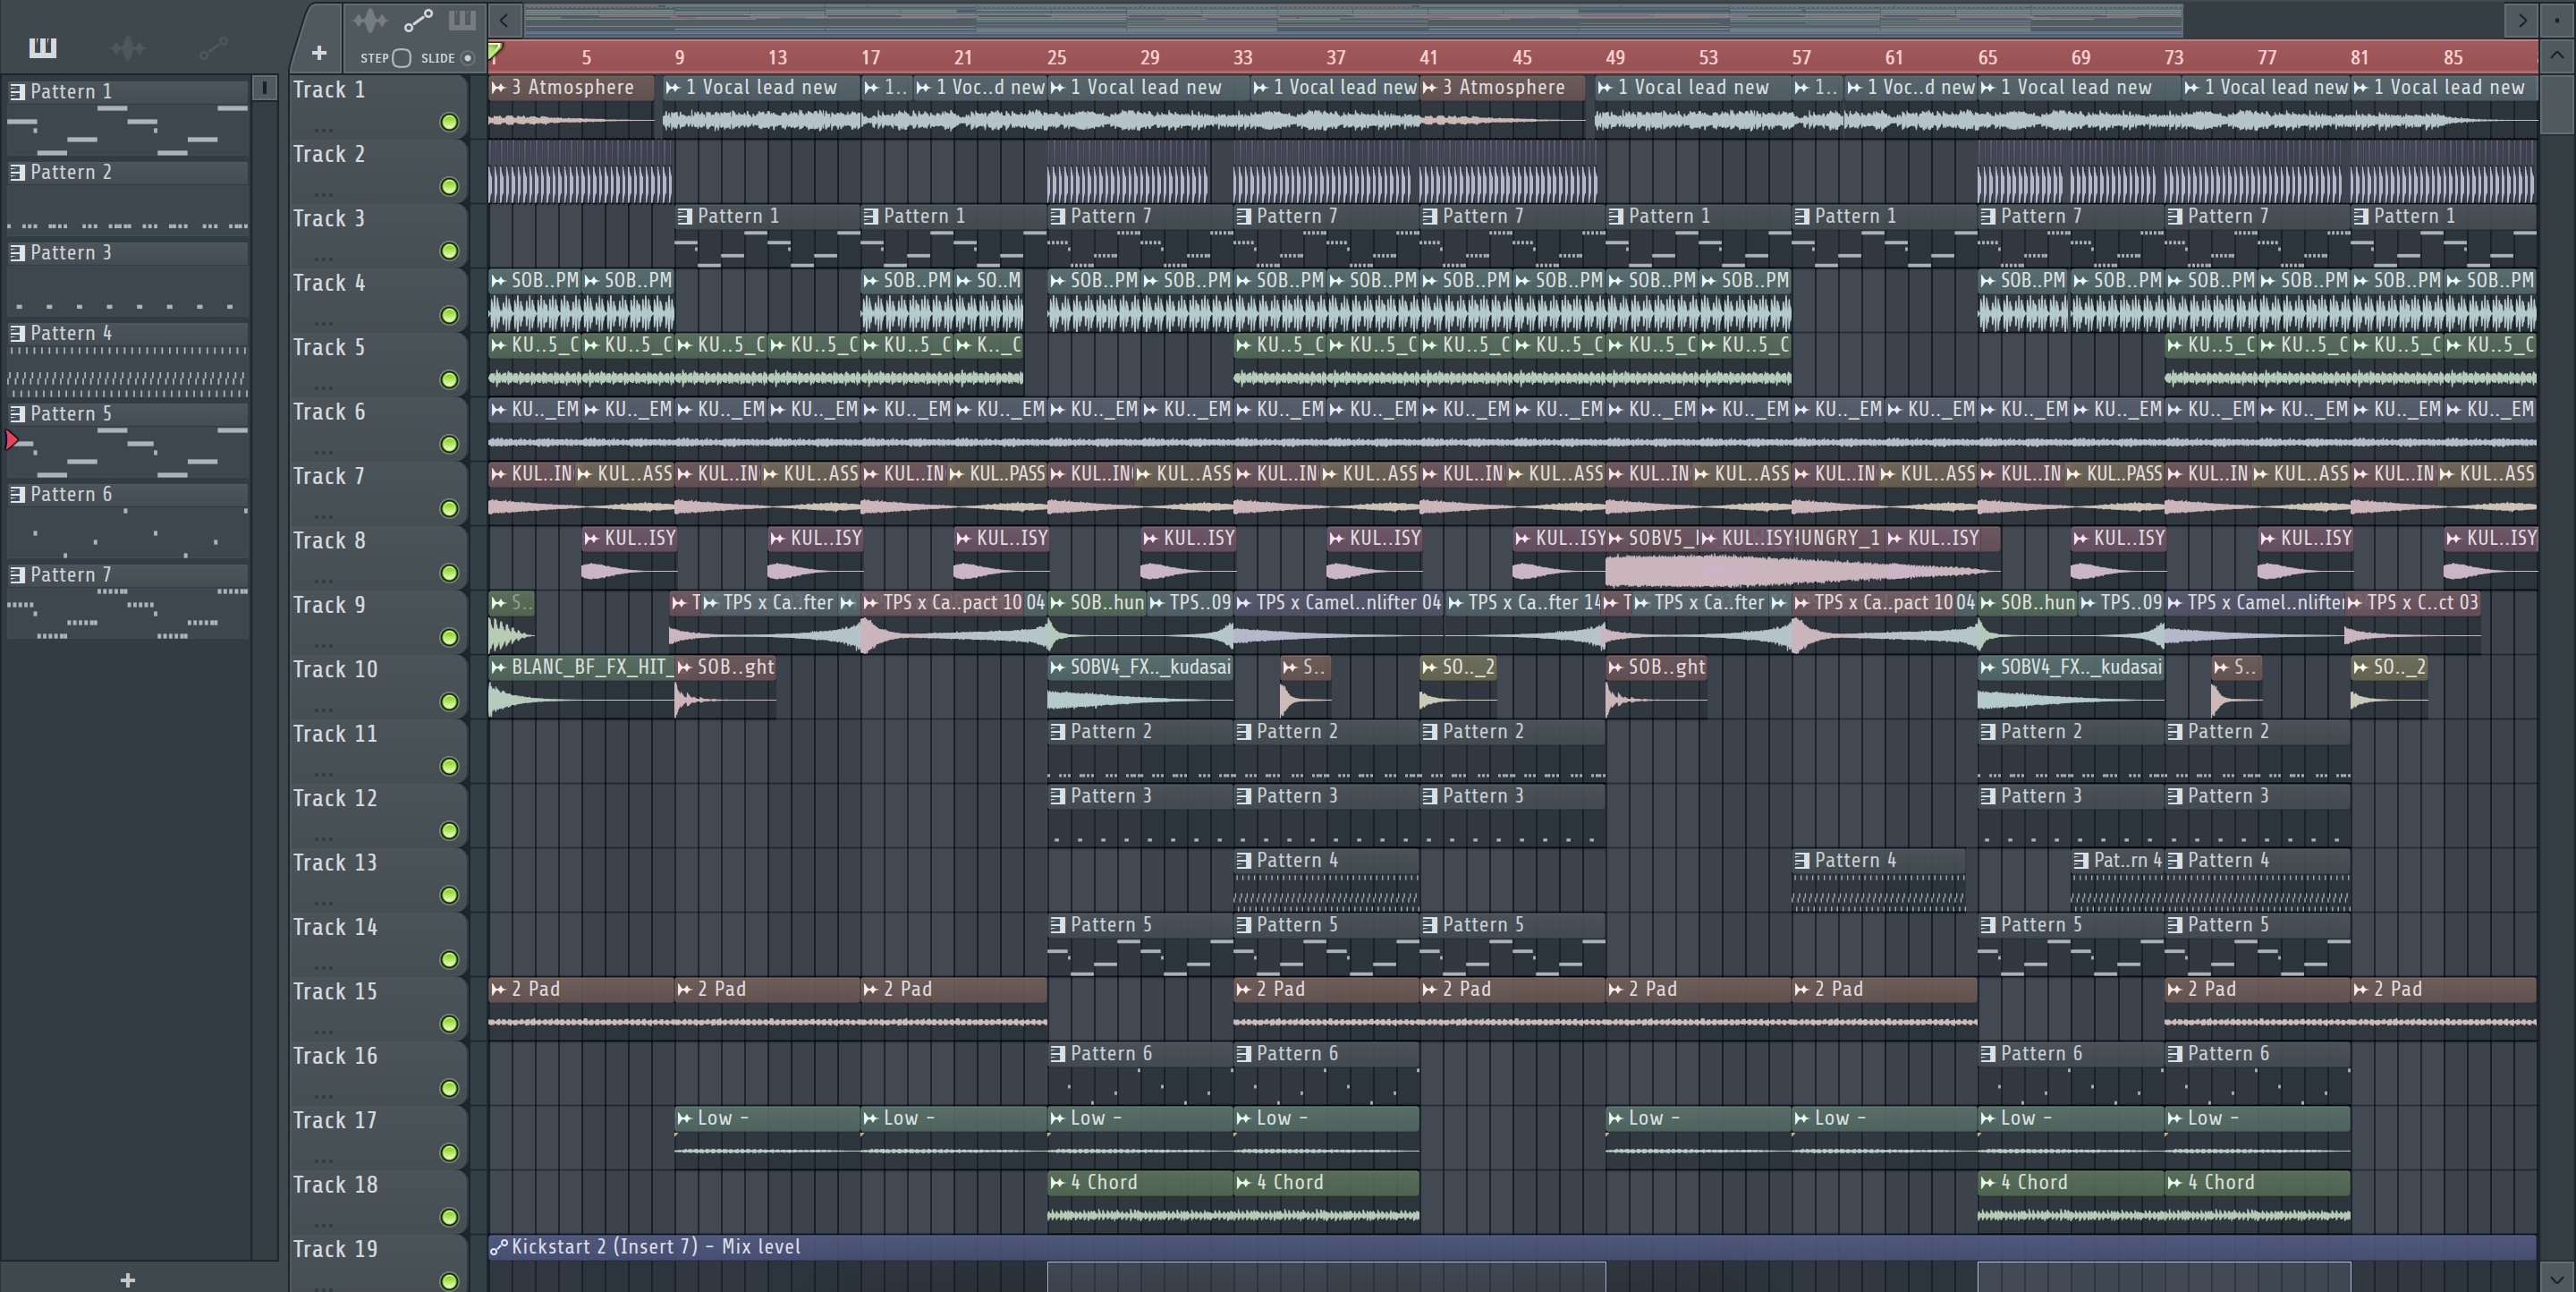Screen dimensions: 2576x1292
Task: Select the Track 18 name label
Action: (x=335, y=1184)
